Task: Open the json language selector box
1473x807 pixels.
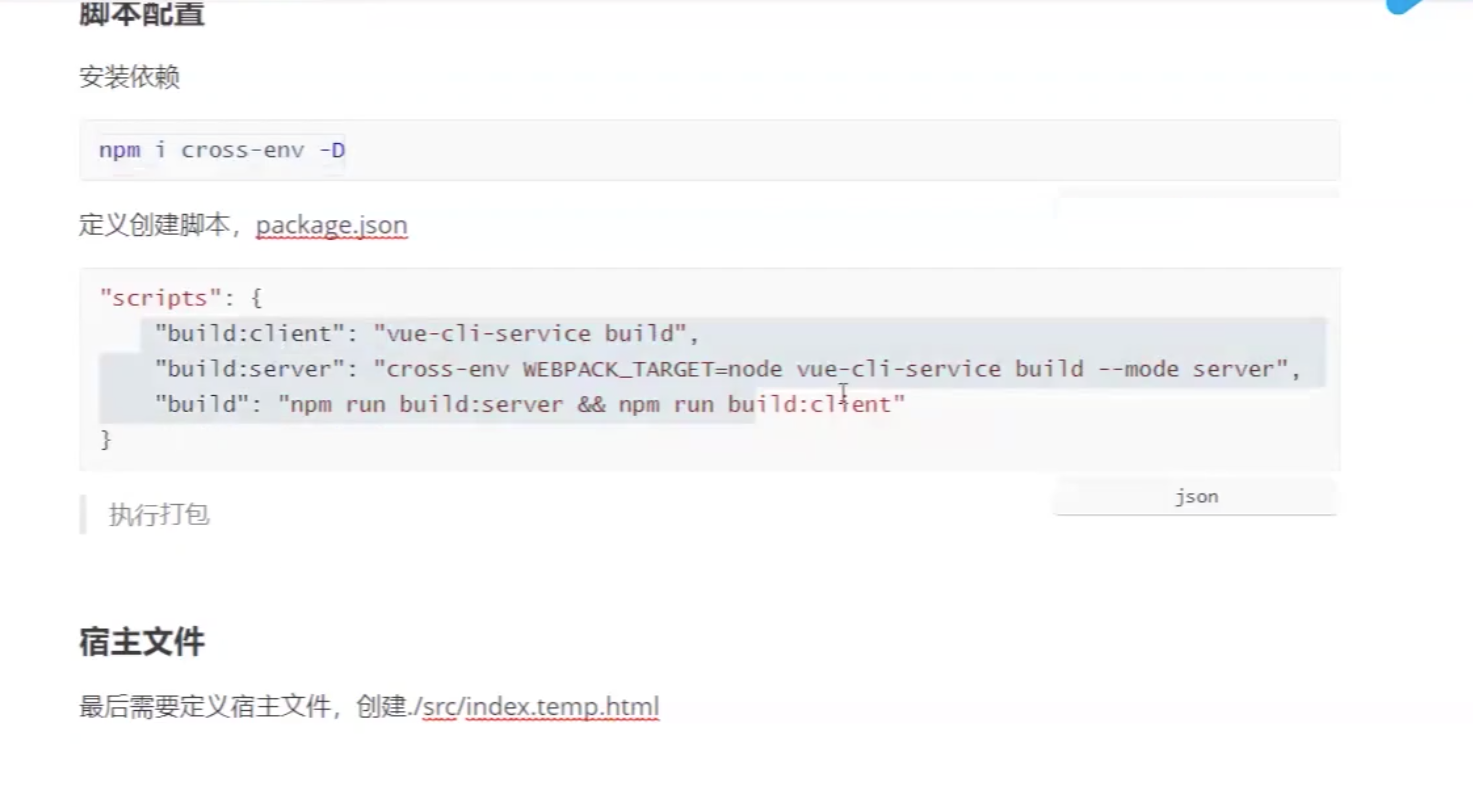Action: point(1195,497)
